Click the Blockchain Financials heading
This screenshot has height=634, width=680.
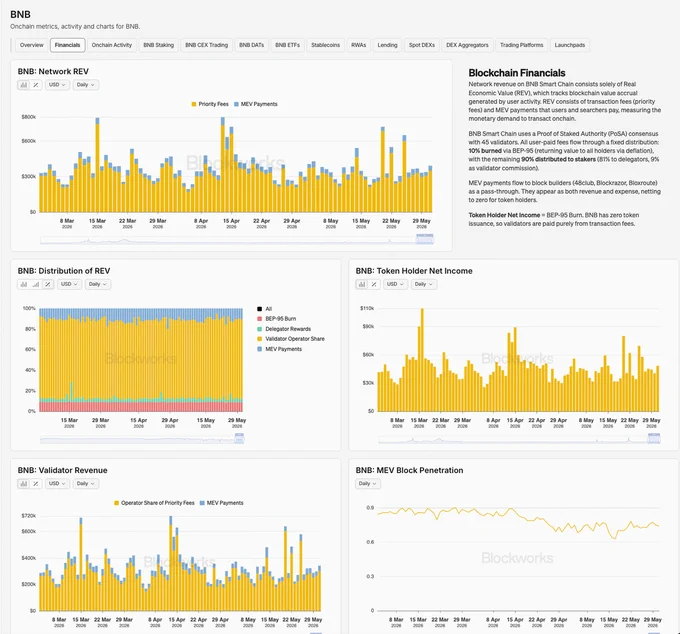tap(517, 73)
